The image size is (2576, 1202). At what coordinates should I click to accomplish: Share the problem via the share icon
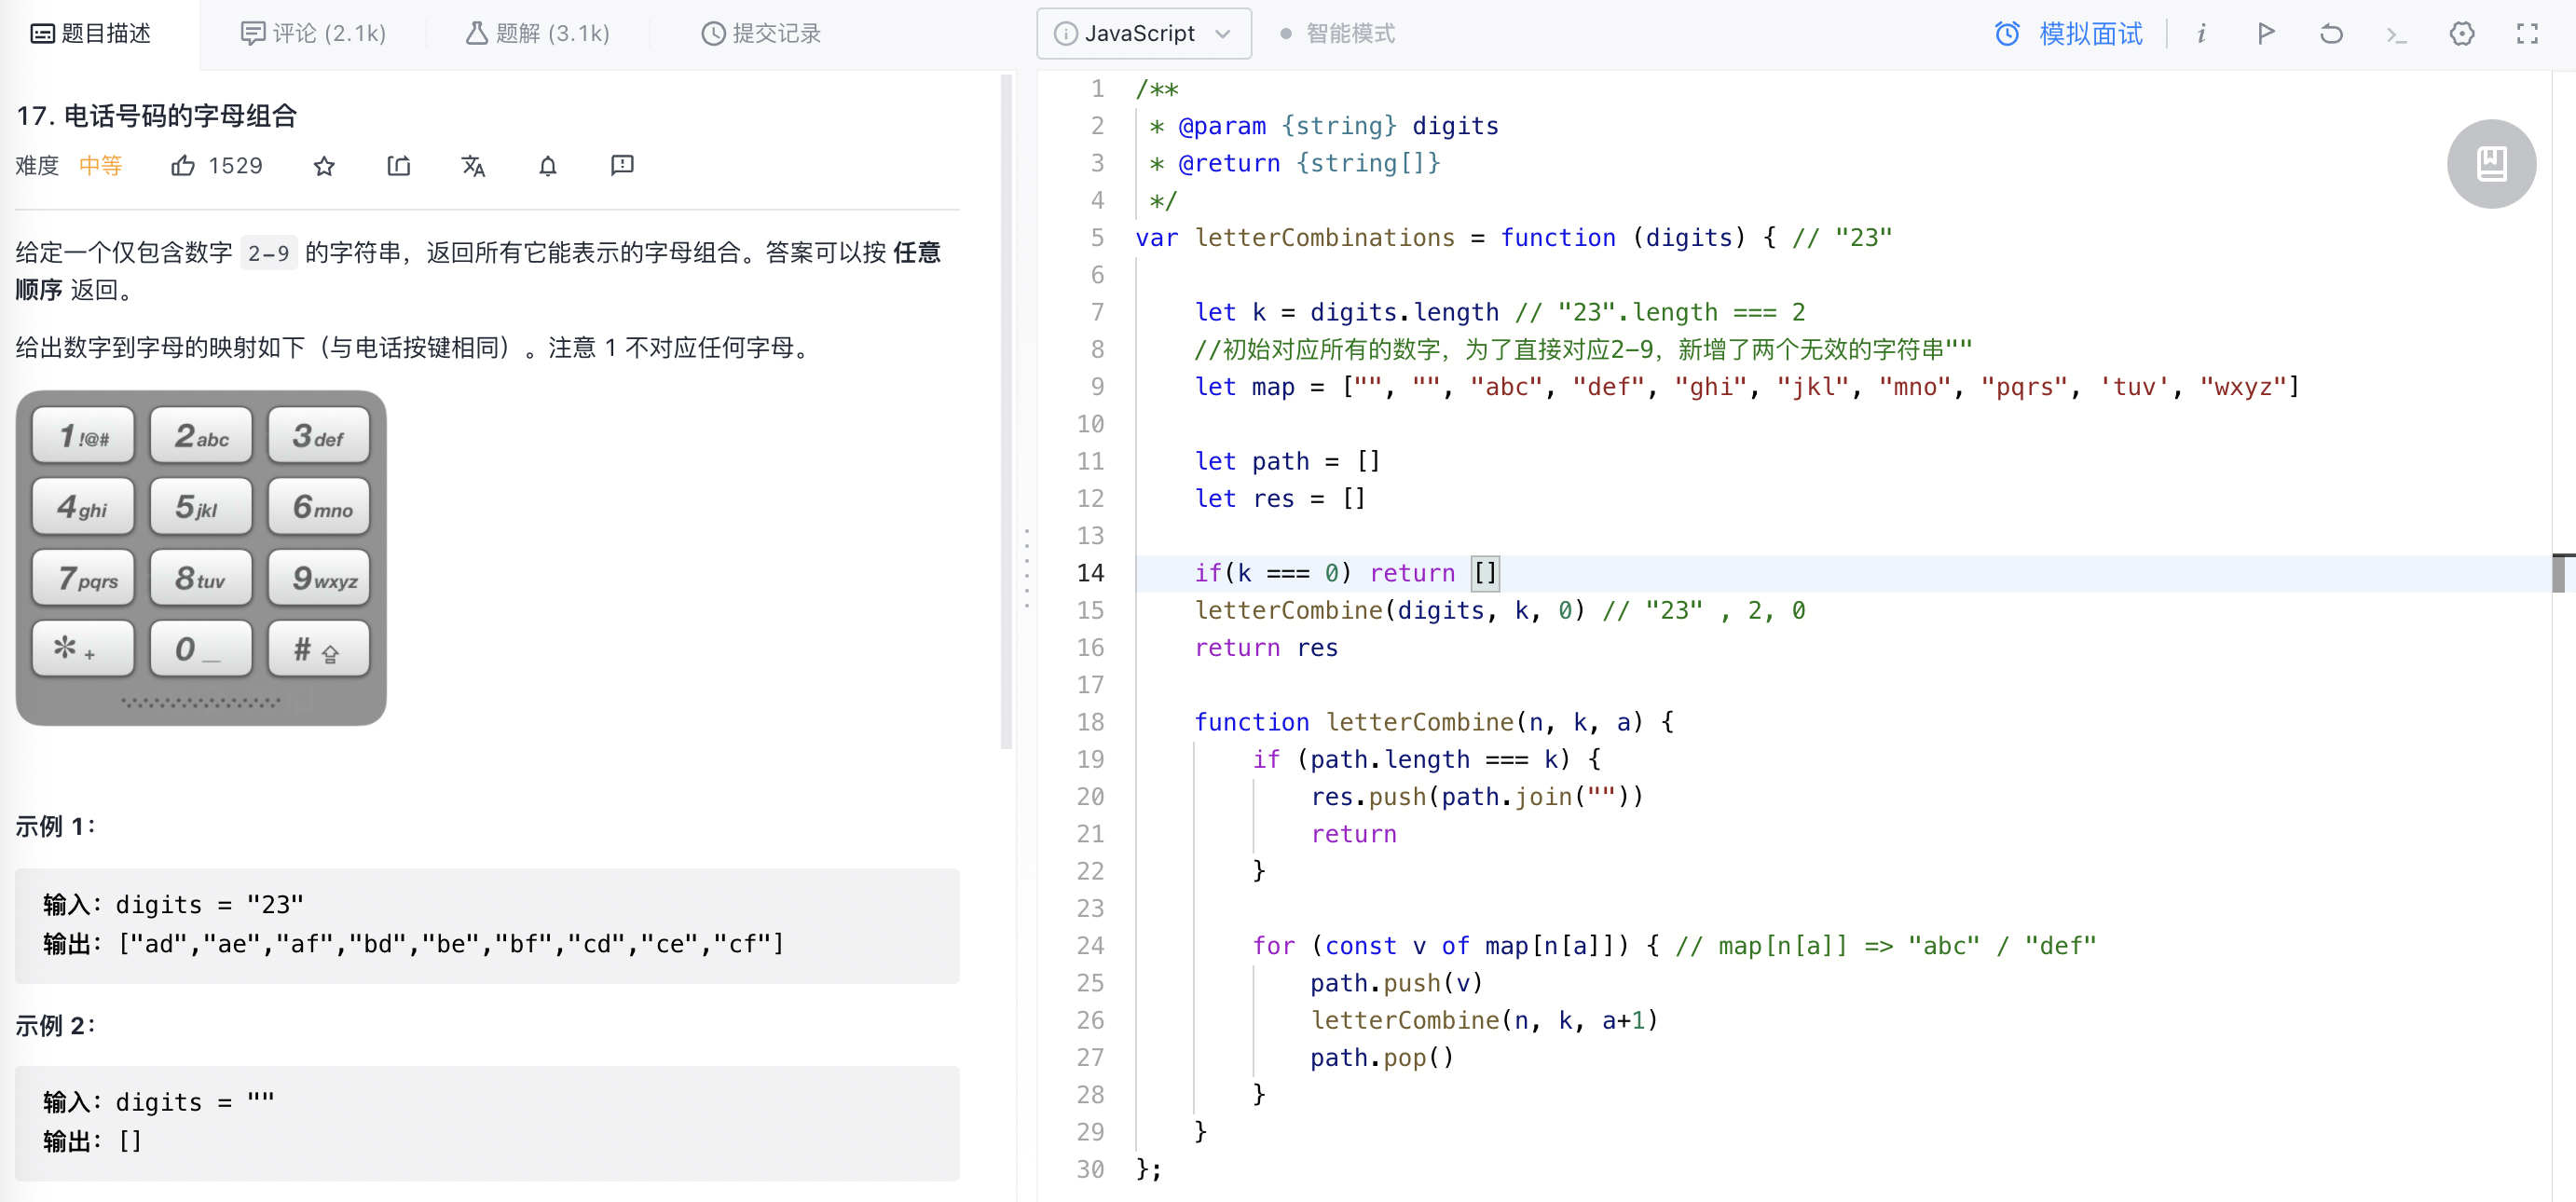click(398, 165)
